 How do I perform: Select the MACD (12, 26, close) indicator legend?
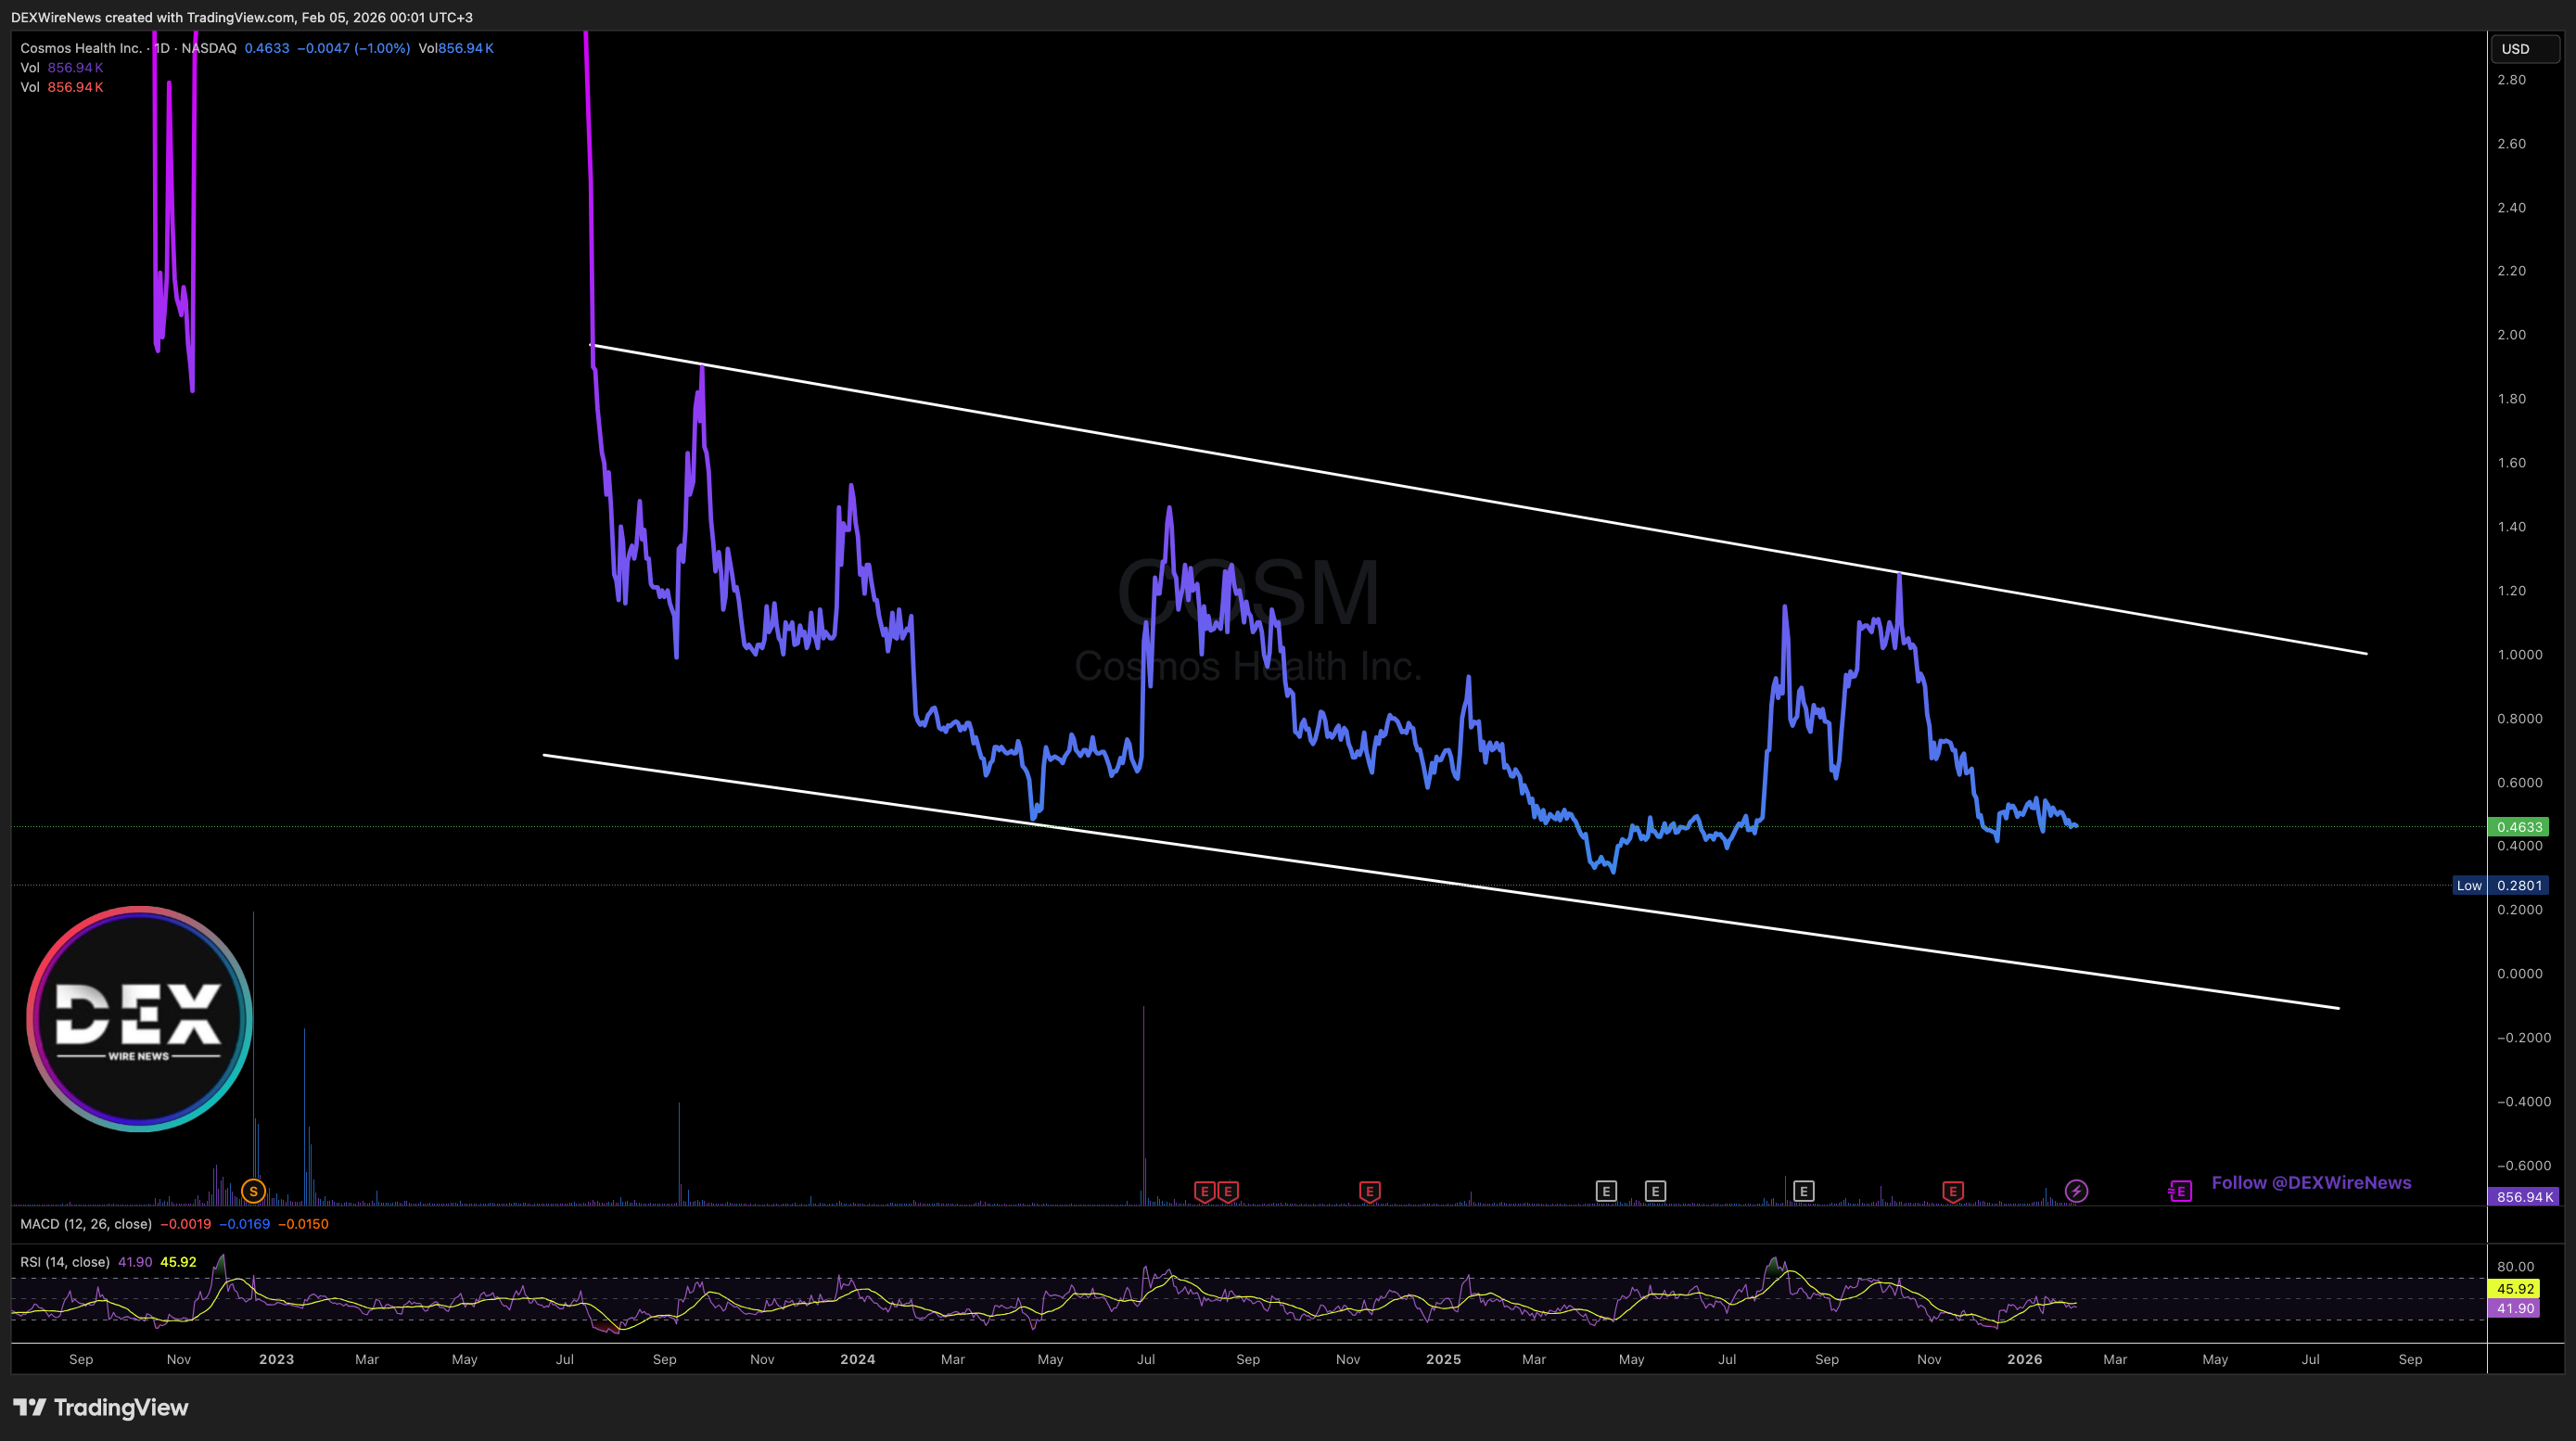click(x=86, y=1224)
